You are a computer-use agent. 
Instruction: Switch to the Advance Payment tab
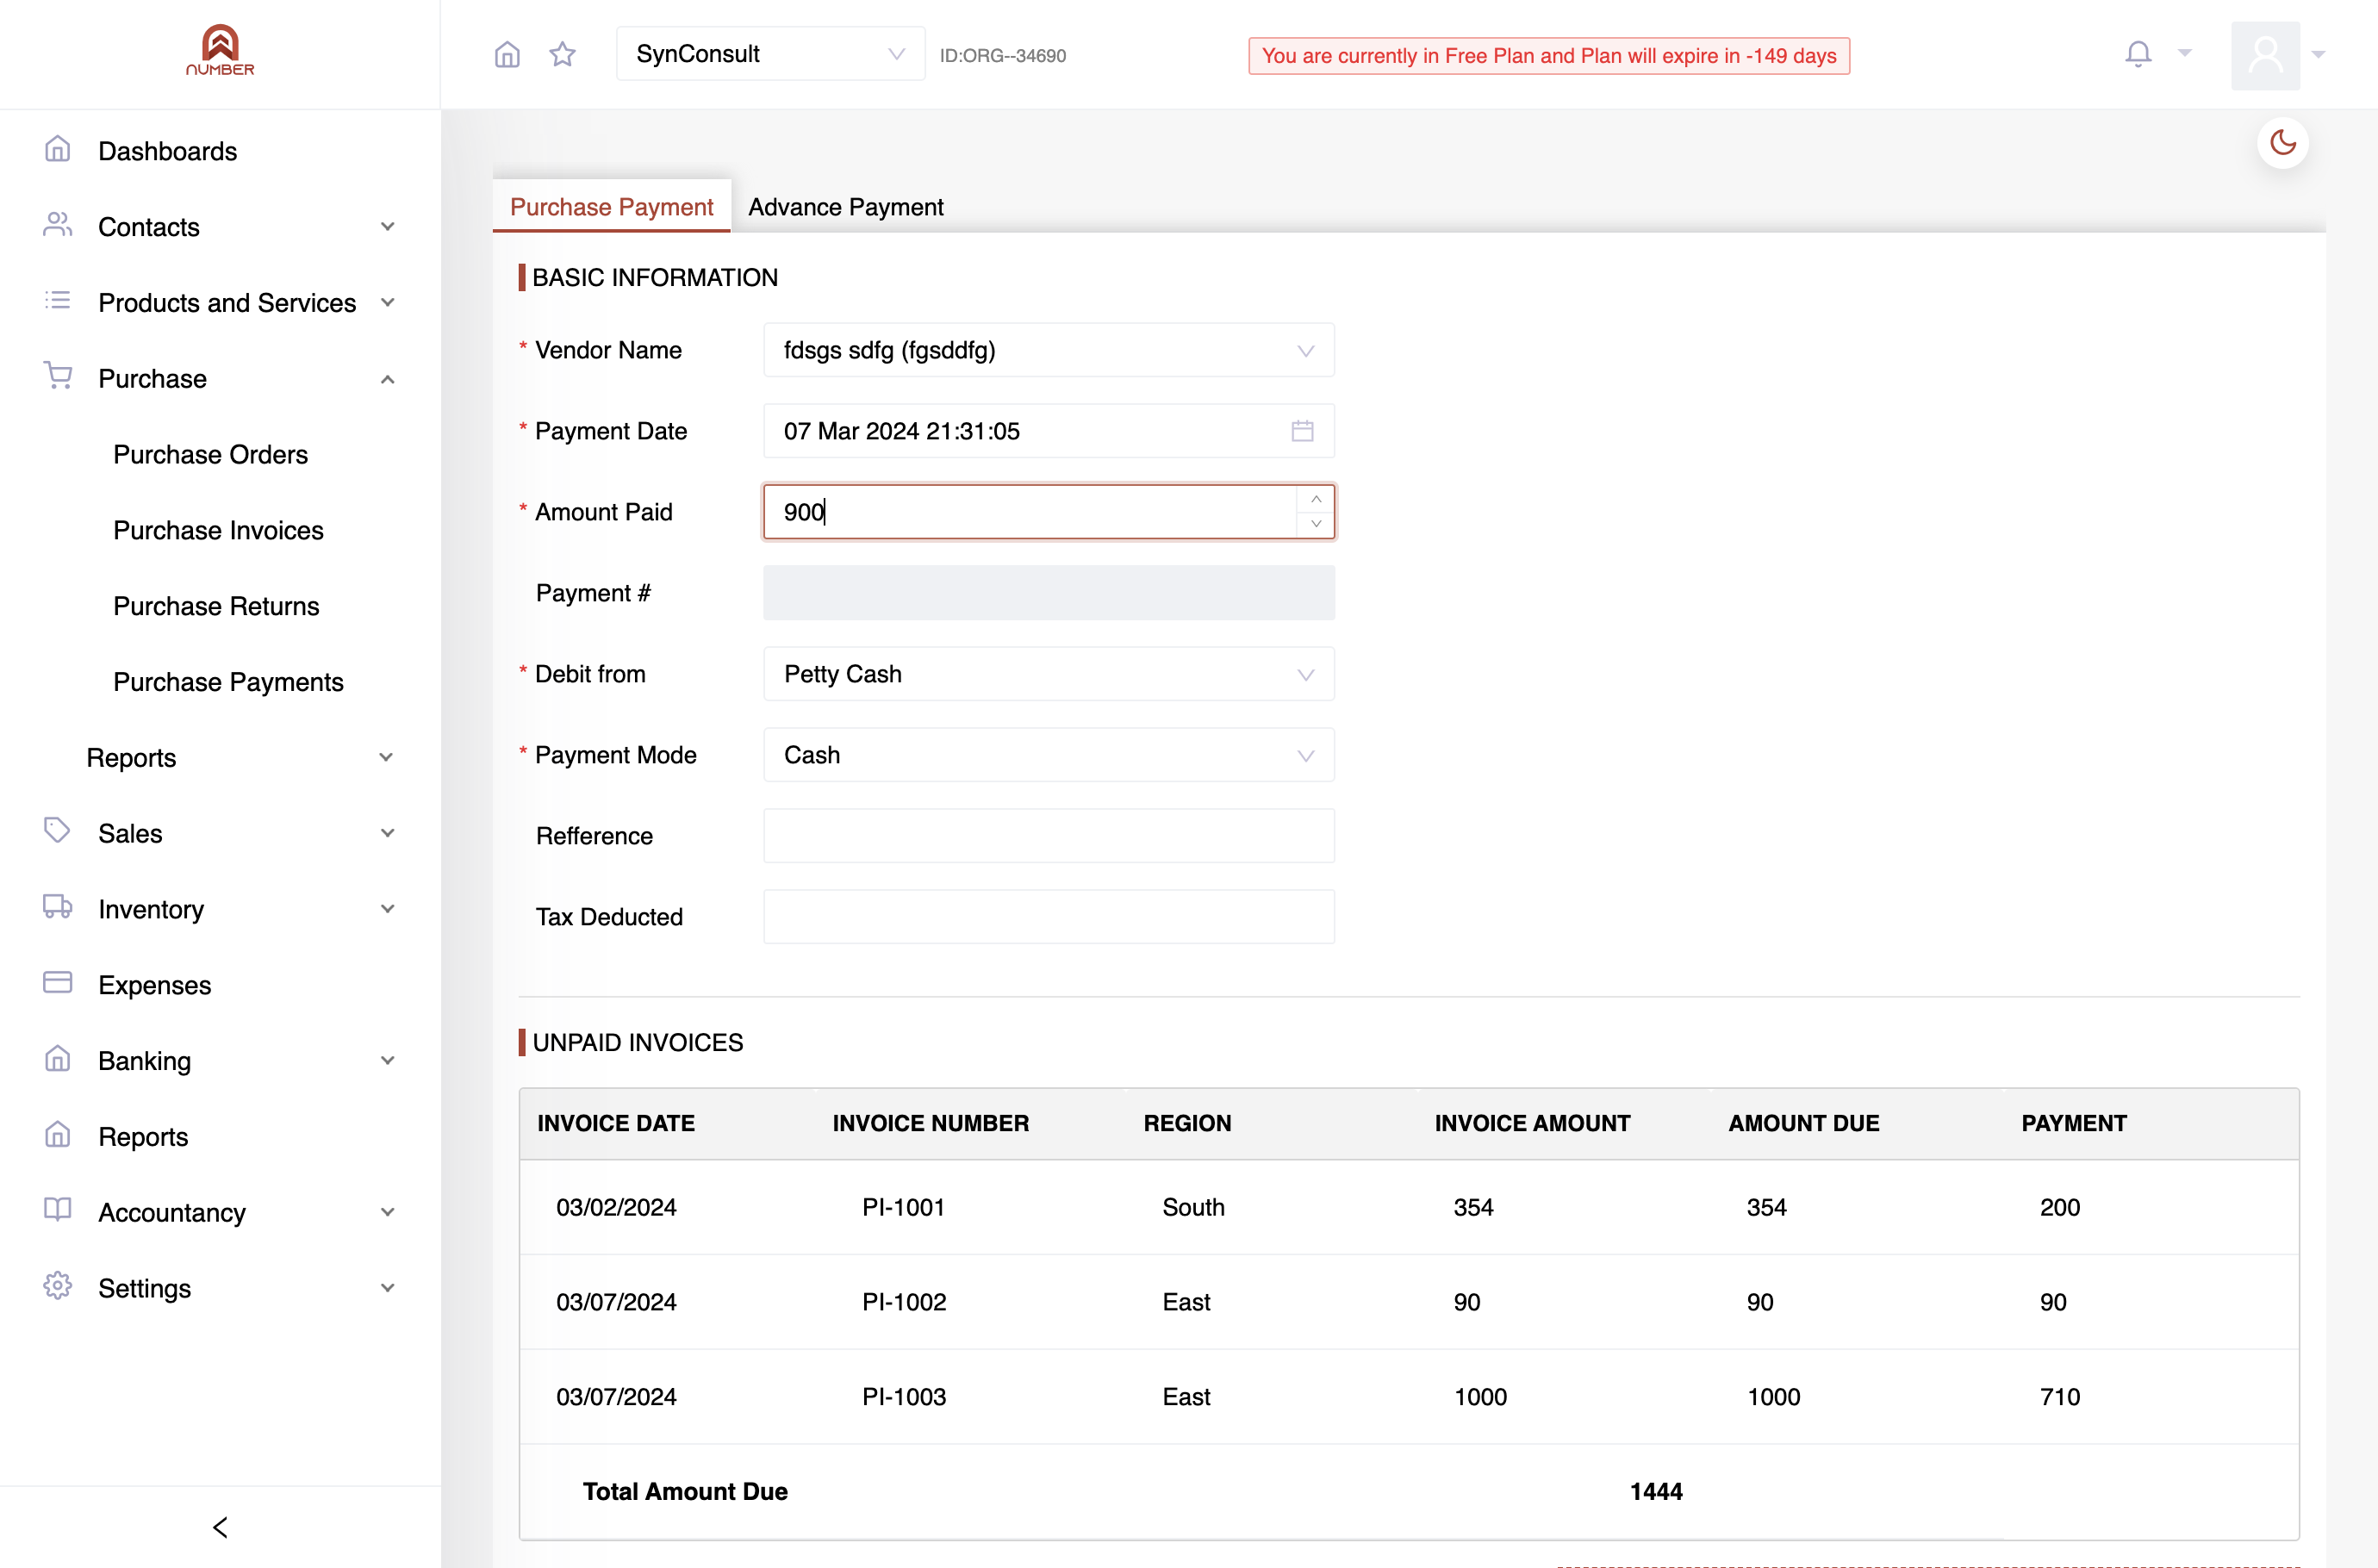coord(846,207)
